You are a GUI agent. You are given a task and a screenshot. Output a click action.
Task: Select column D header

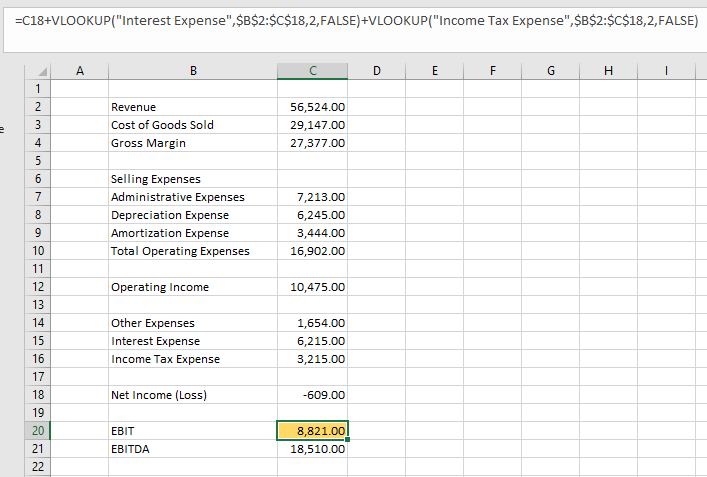click(x=376, y=71)
